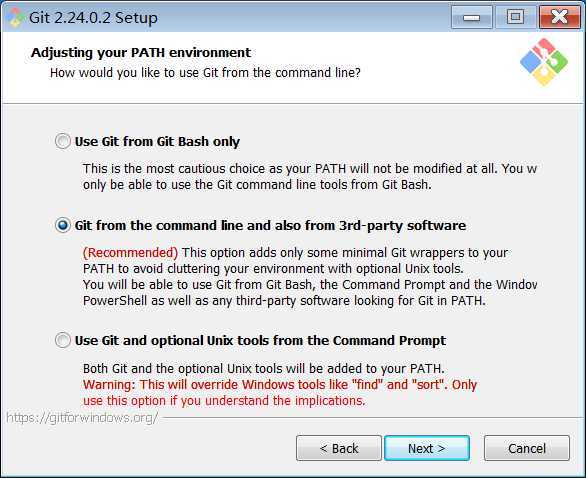Select 'Use Git from Git Bash only' radio button
586x478 pixels.
tap(62, 141)
